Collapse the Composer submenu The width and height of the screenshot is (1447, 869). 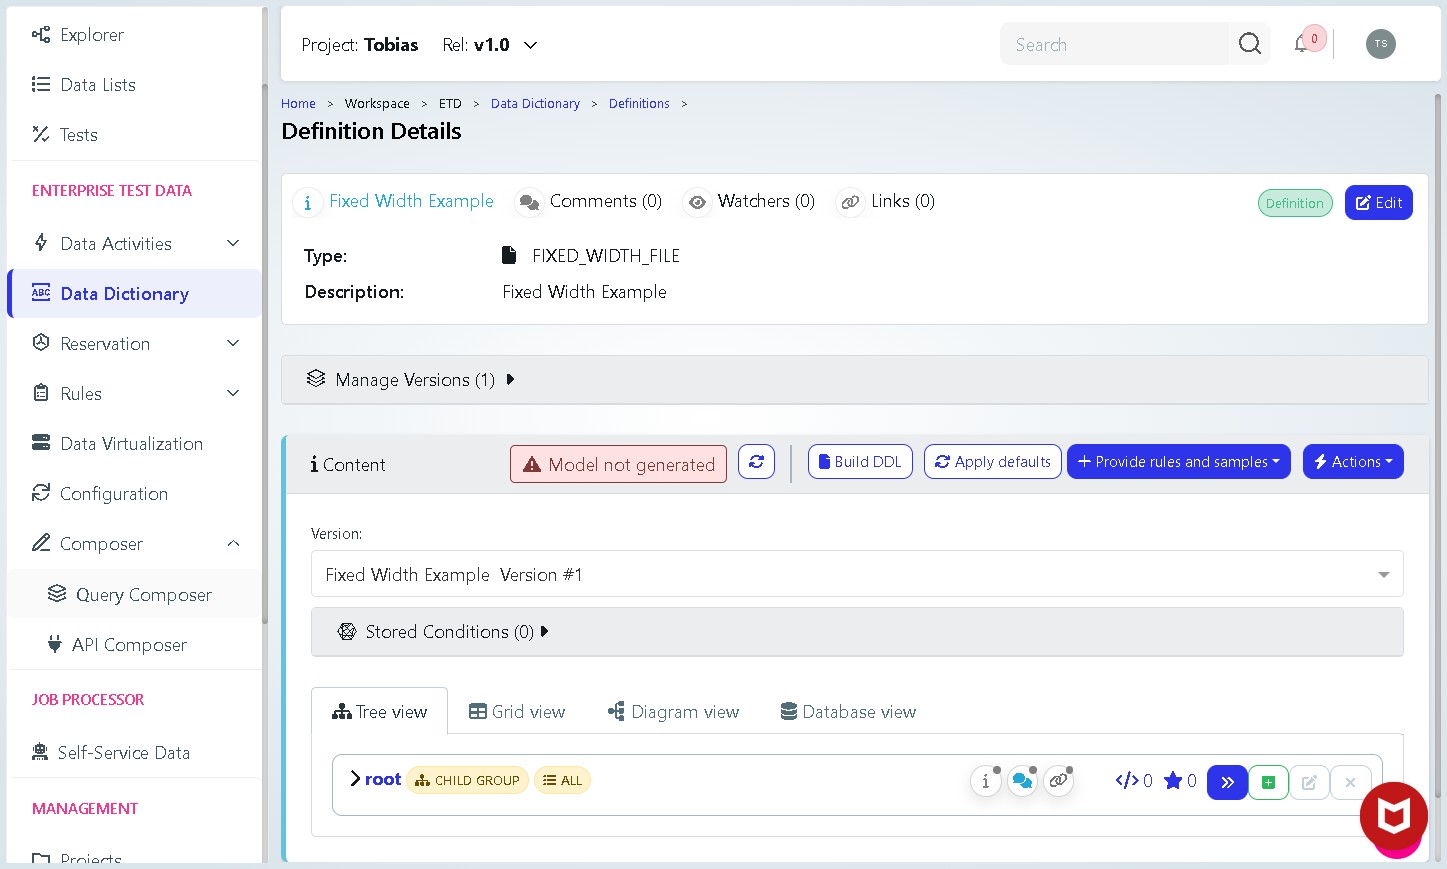pos(134,544)
